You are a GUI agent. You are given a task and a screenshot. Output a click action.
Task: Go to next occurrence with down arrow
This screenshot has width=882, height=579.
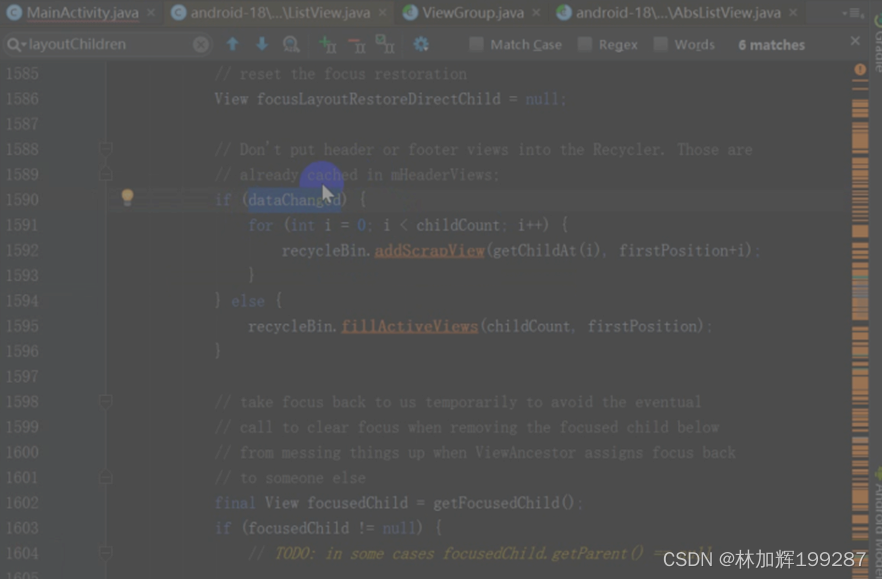coord(262,44)
